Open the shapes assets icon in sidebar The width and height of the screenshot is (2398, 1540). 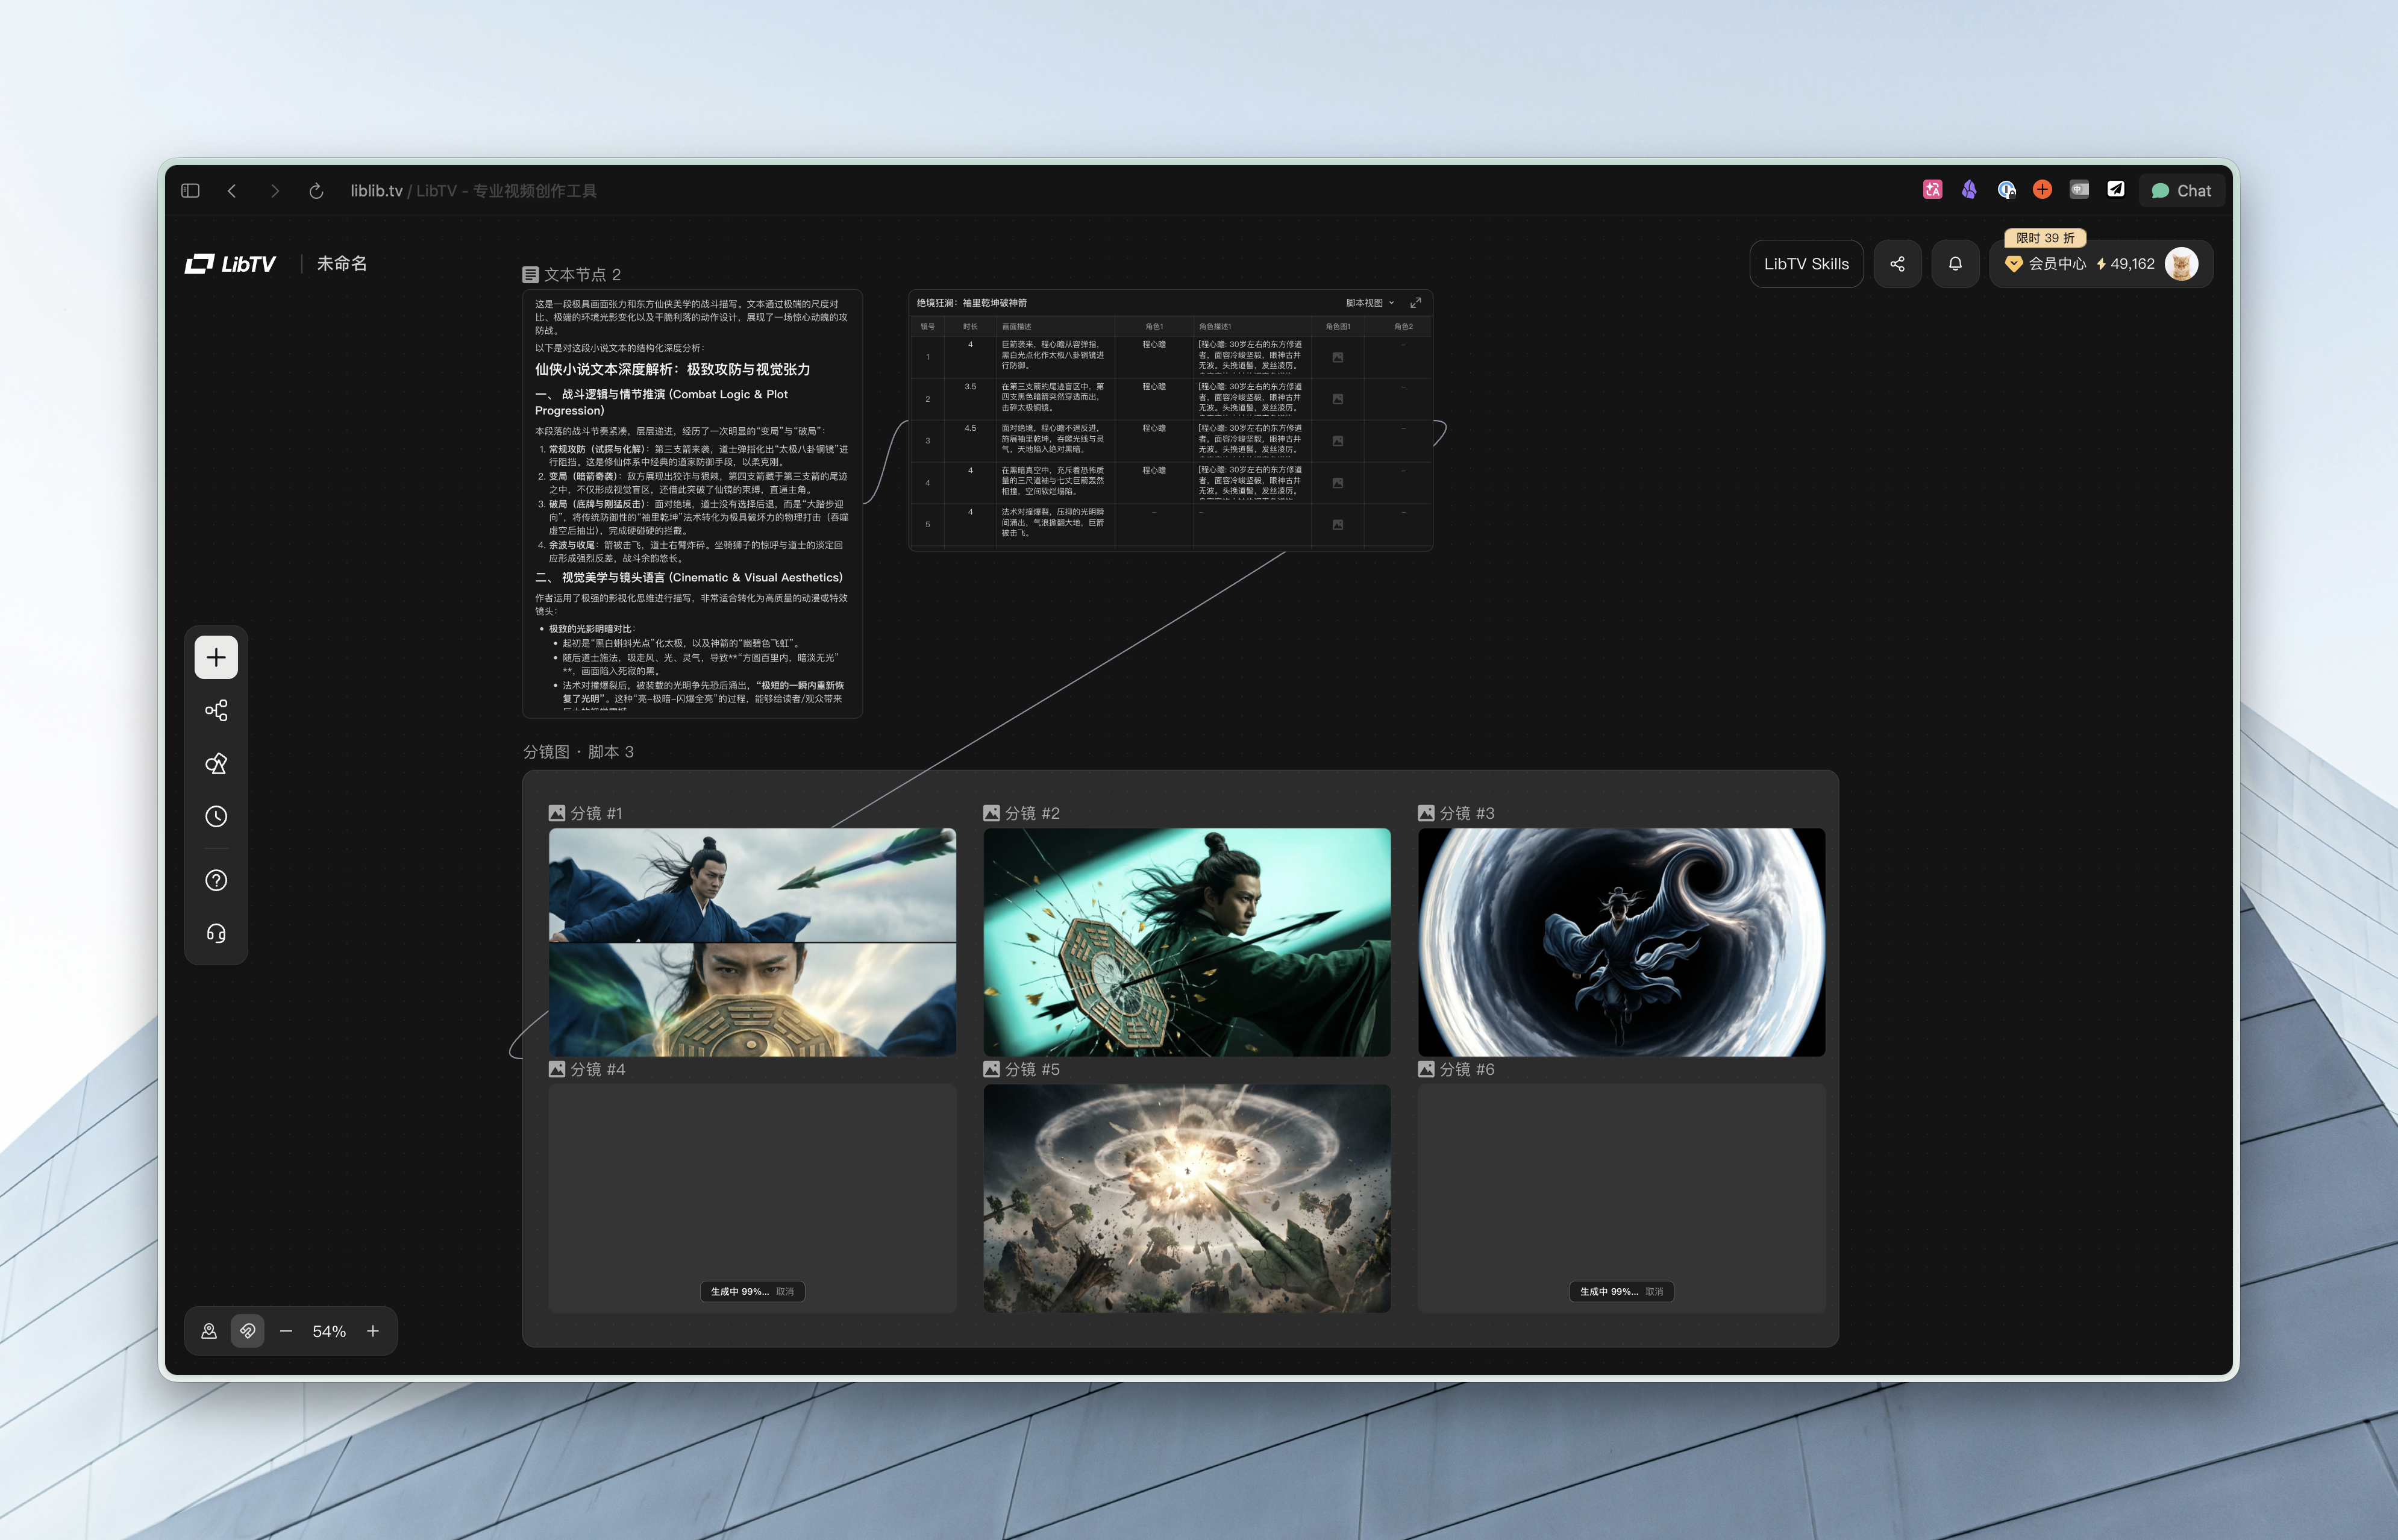click(x=216, y=764)
